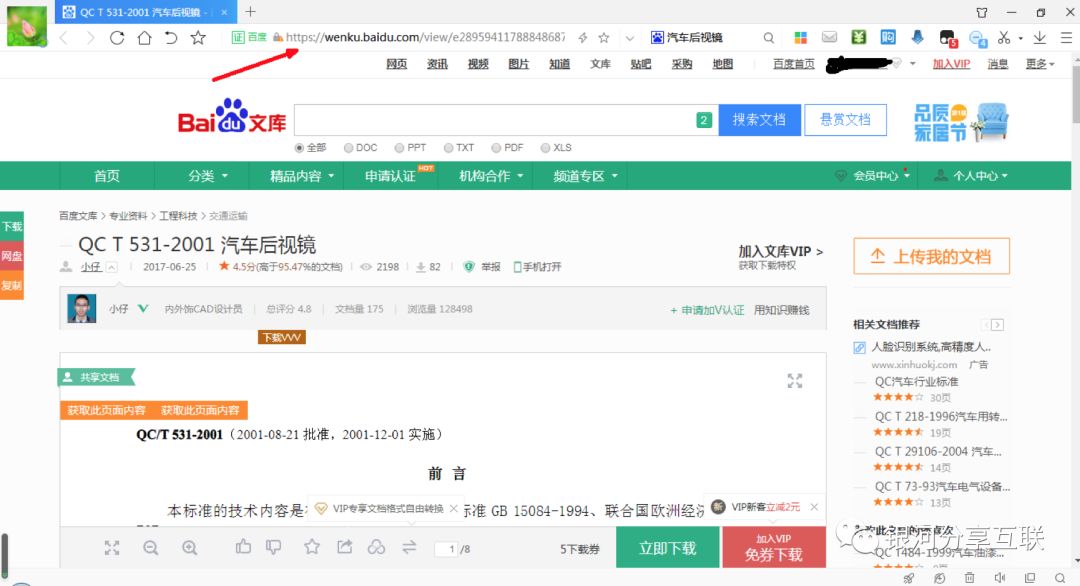This screenshot has width=1080, height=586.
Task: Expand the 机构合作 dropdown menu
Action: (491, 176)
